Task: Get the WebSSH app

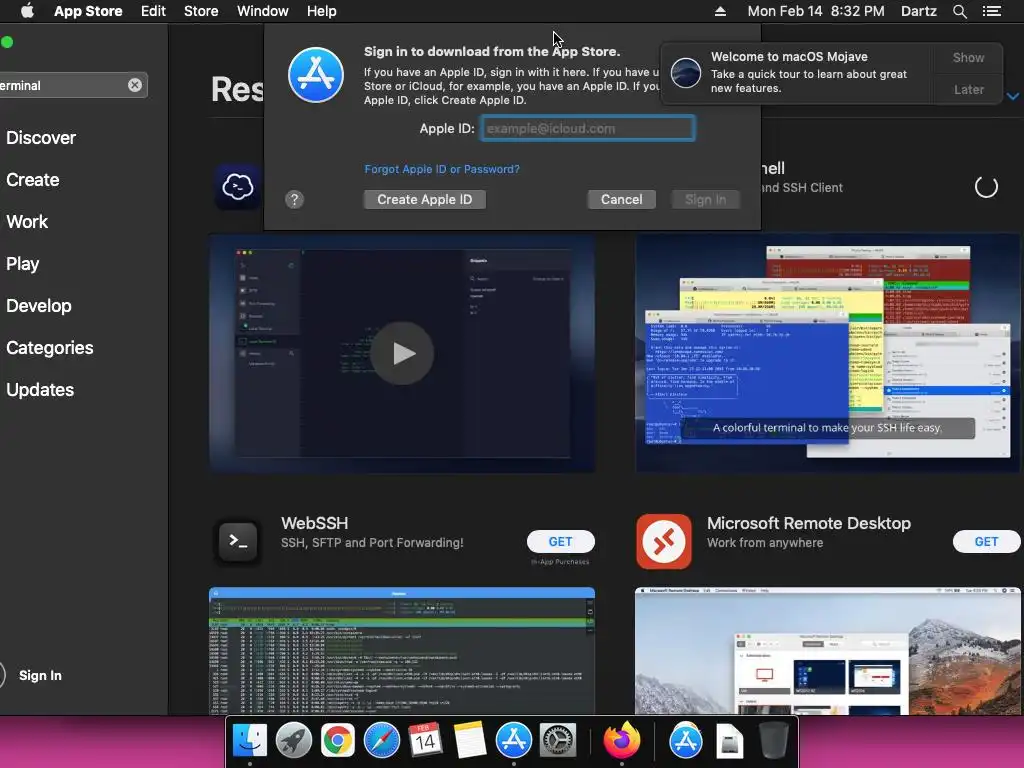Action: pyautogui.click(x=560, y=541)
